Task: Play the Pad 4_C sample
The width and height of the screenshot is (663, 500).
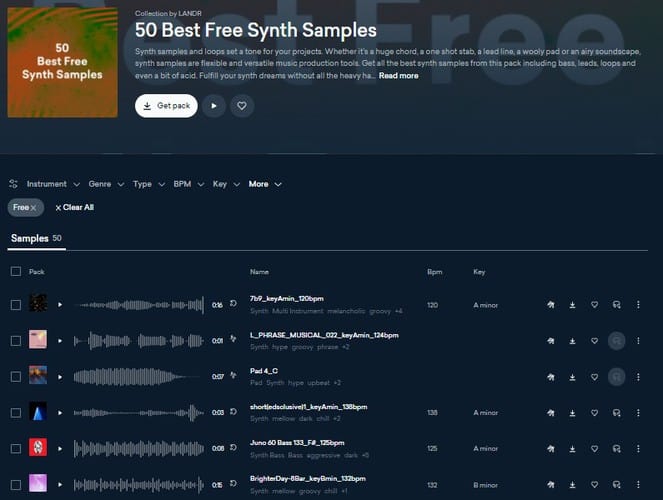Action: coord(60,377)
